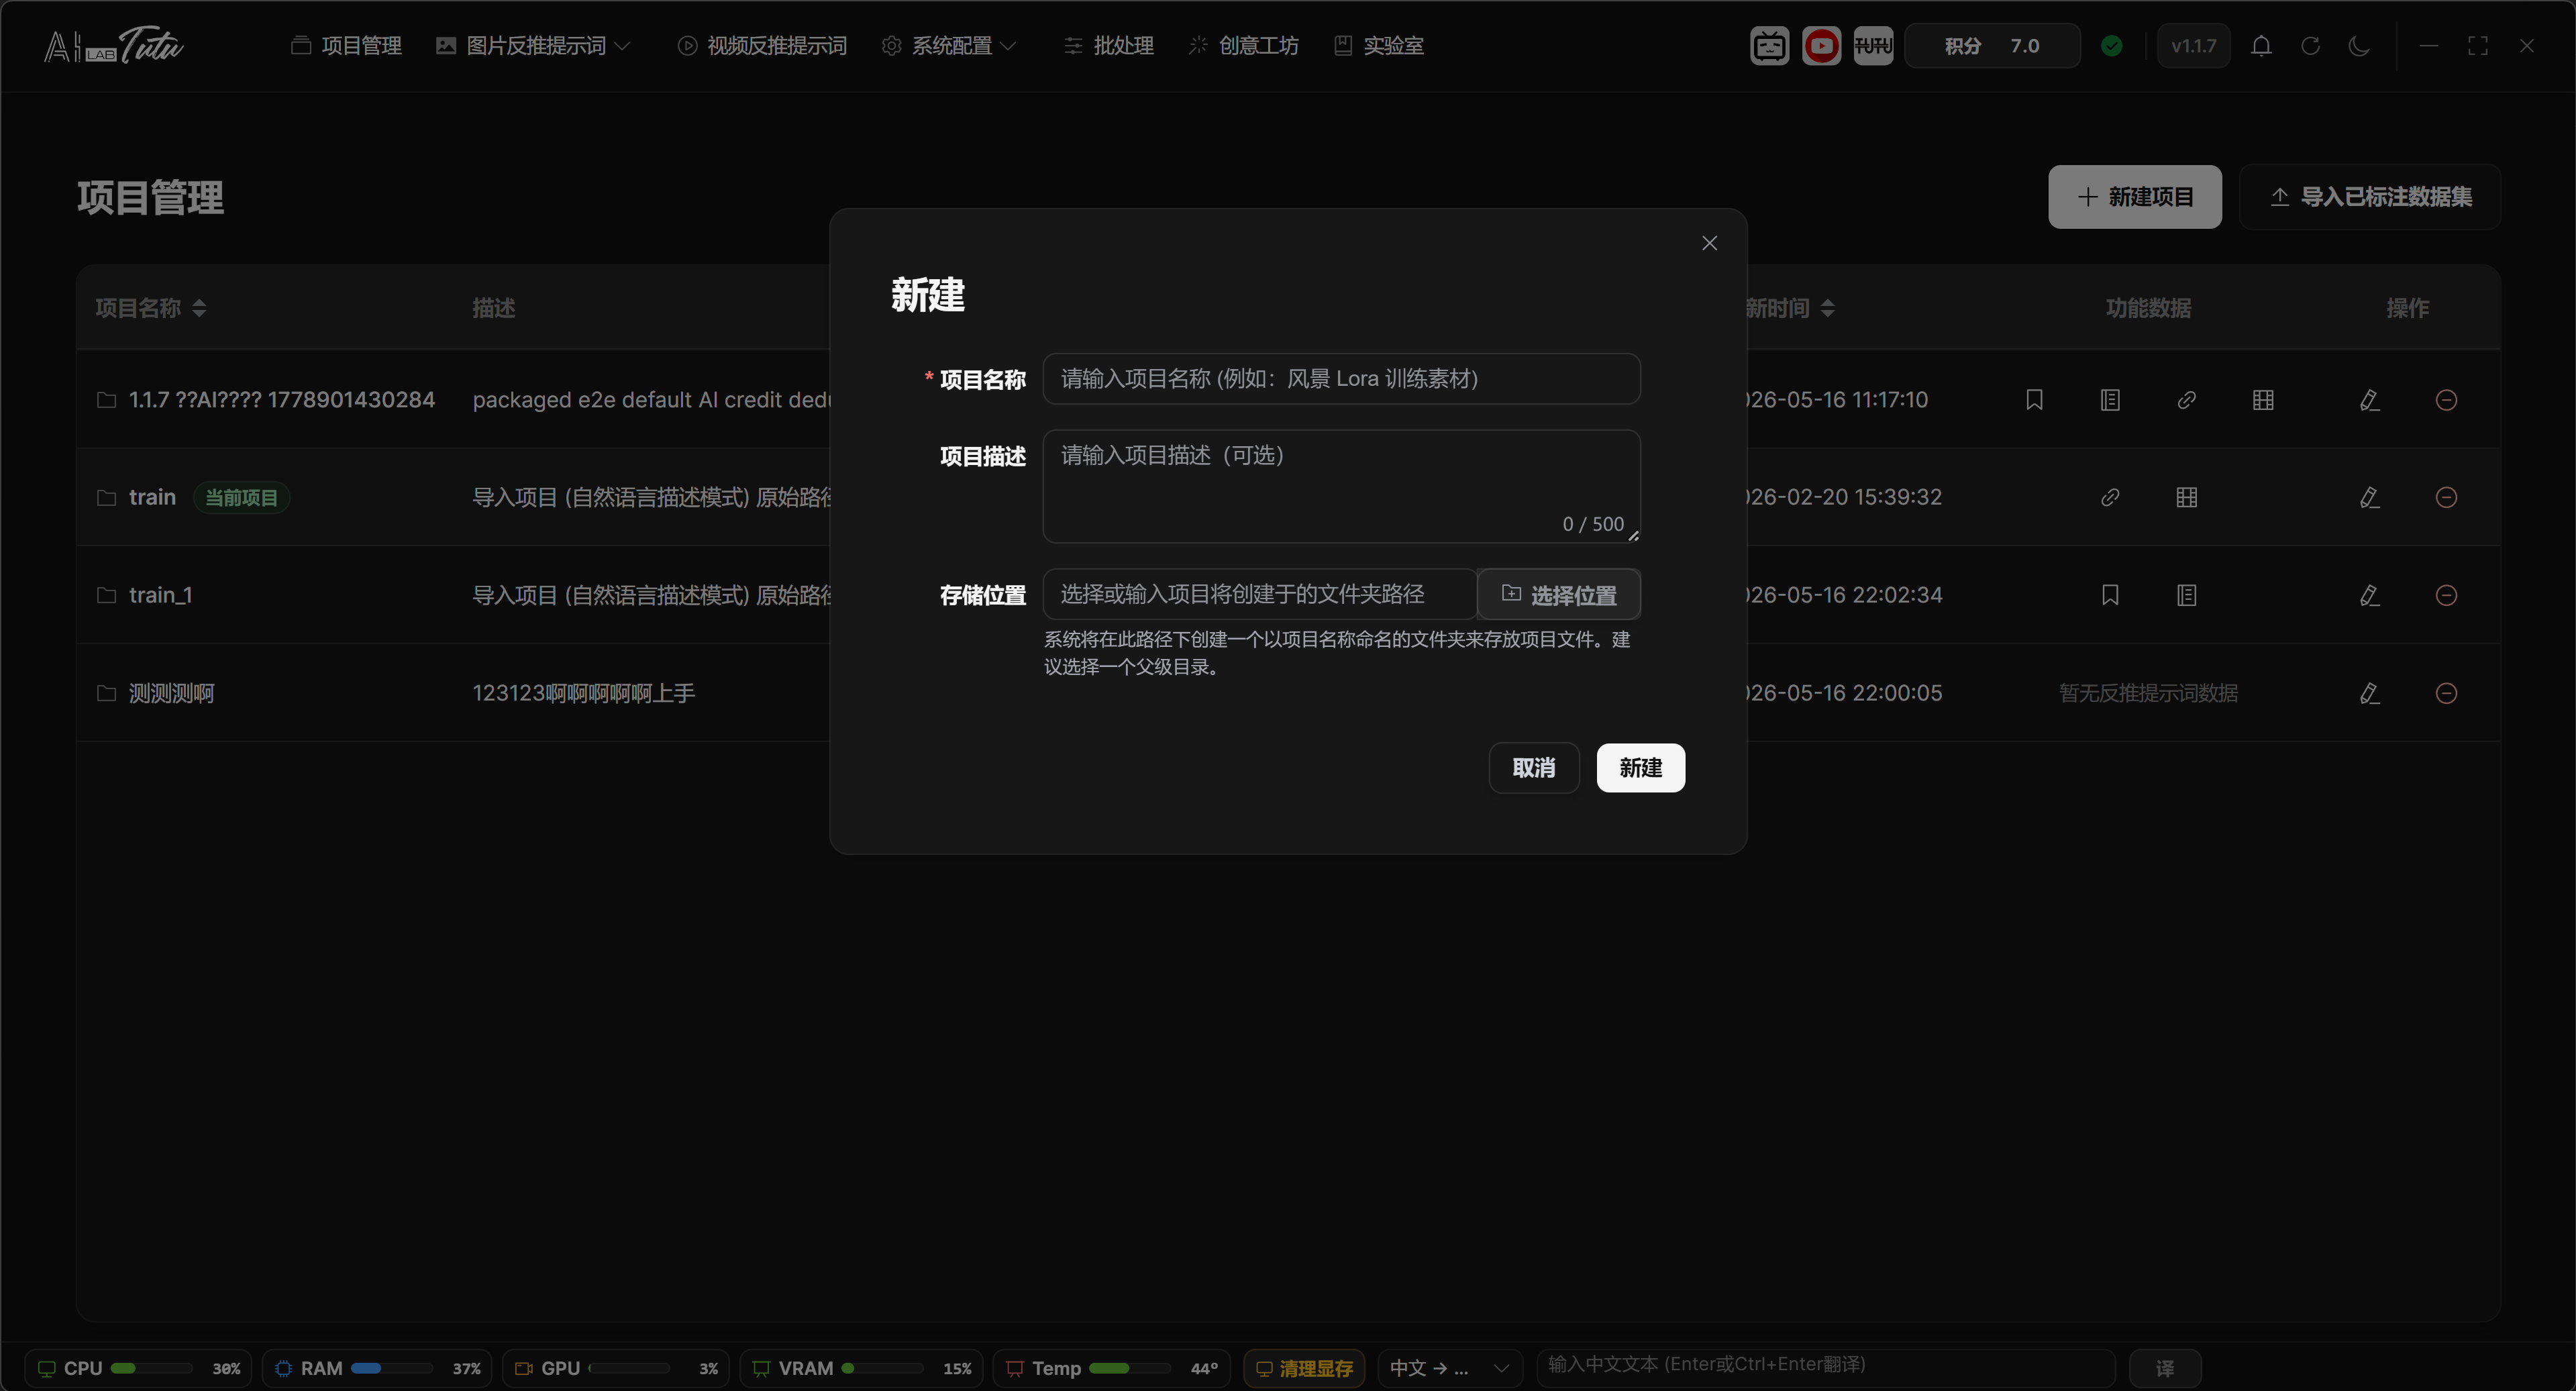Cancel the dialog with 取消
Image resolution: width=2576 pixels, height=1391 pixels.
1533,768
